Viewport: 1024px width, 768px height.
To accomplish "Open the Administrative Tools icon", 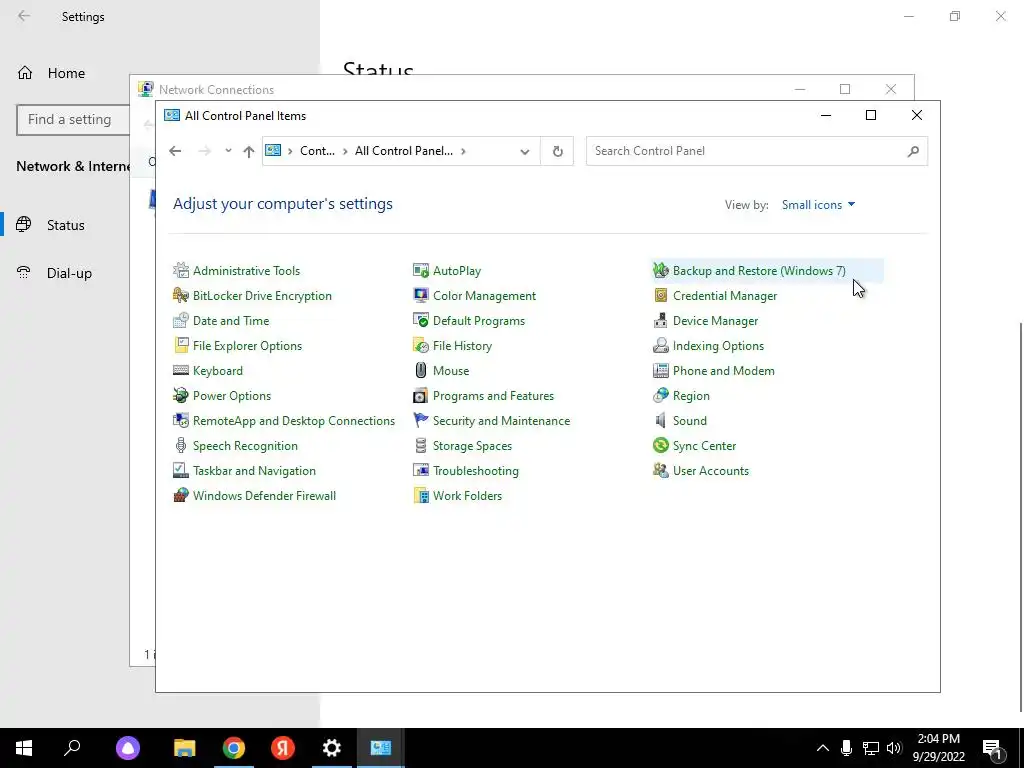I will pos(181,270).
